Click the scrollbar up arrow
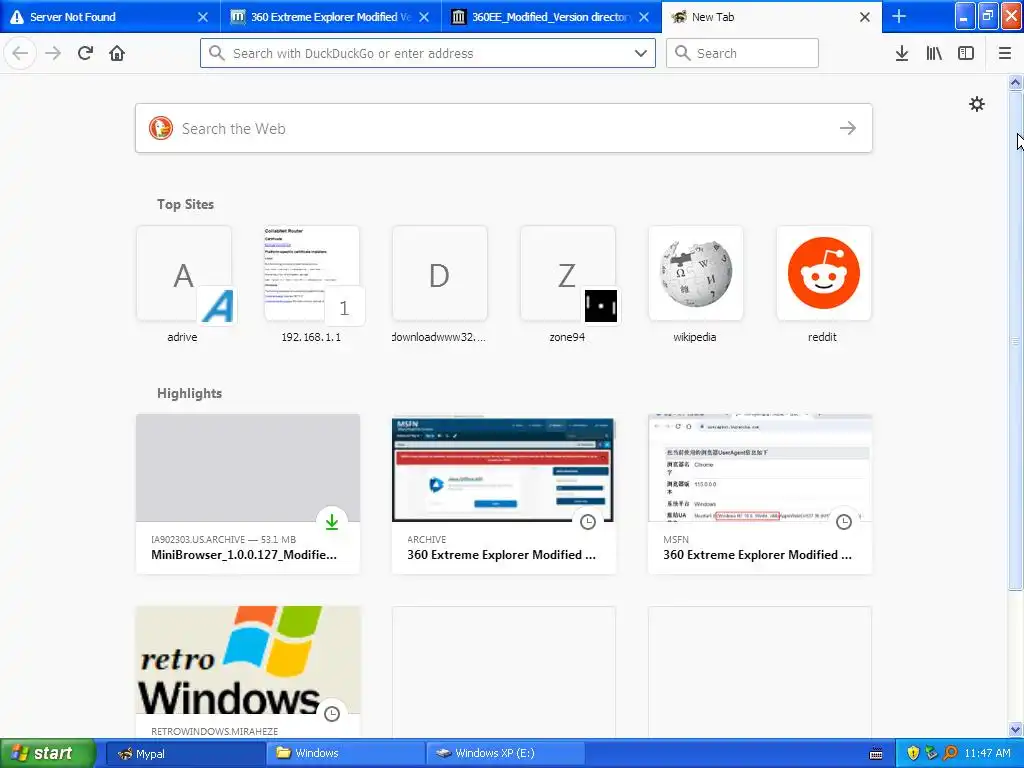The image size is (1024, 768). point(1015,82)
